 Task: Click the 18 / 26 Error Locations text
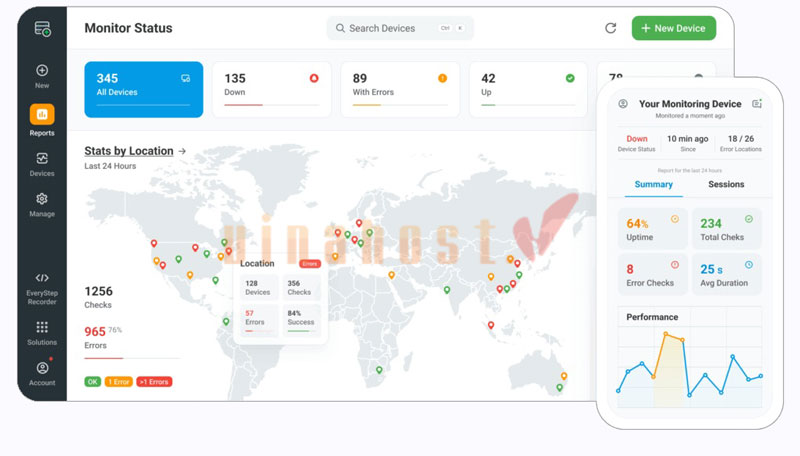741,143
